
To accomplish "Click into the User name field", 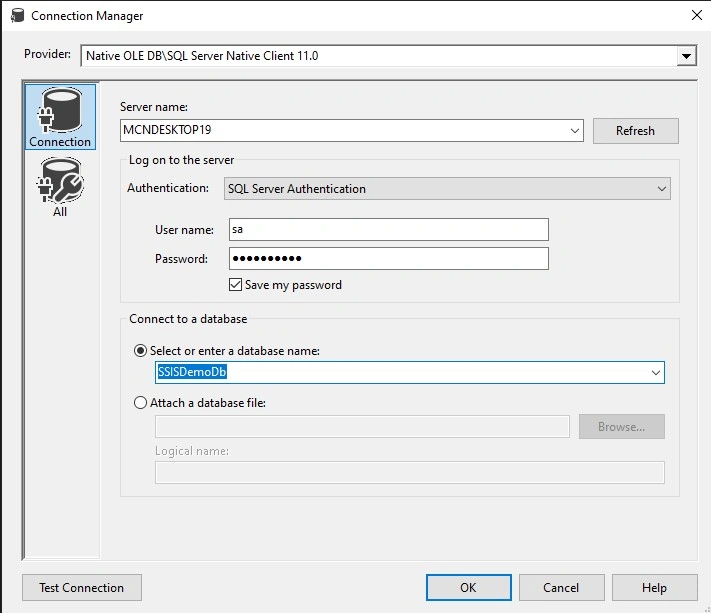I will click(x=389, y=229).
